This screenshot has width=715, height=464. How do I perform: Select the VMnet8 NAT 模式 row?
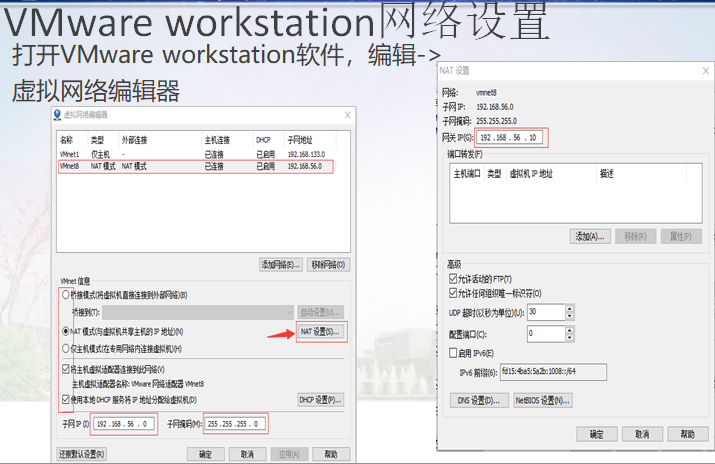[196, 166]
